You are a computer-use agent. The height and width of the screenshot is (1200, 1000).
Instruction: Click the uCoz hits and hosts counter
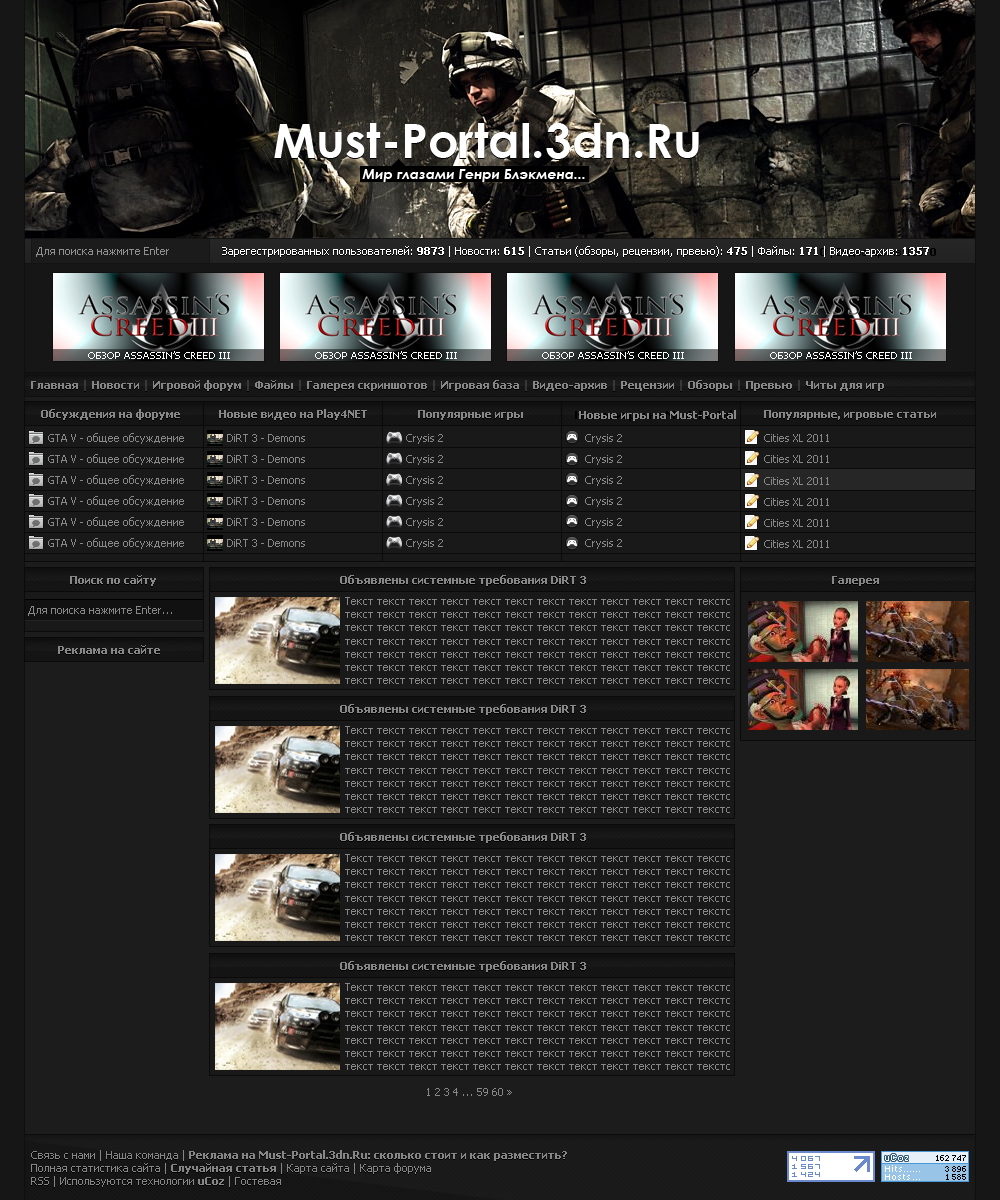[925, 1166]
